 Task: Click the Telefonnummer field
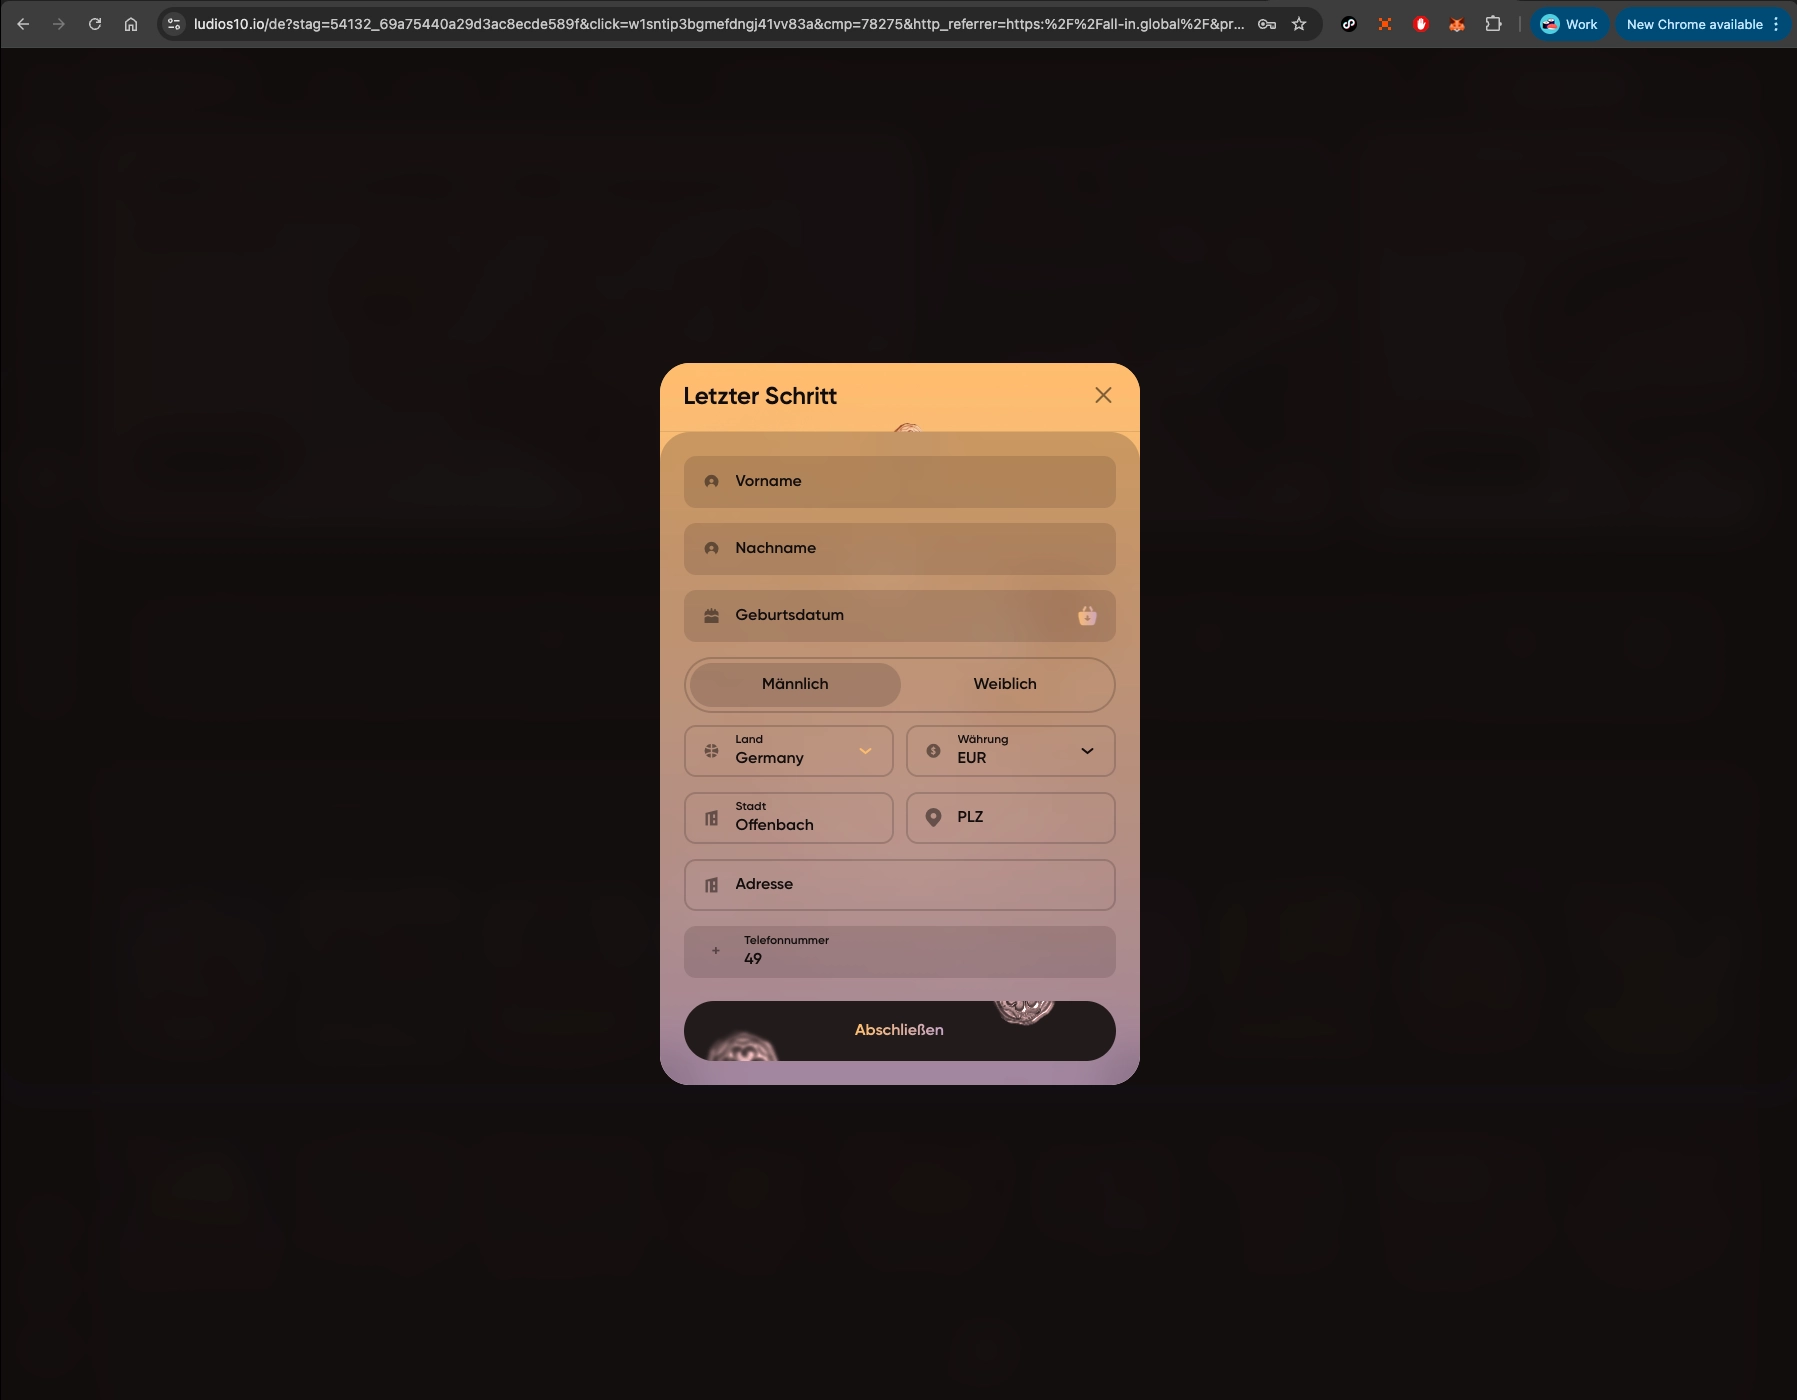tap(899, 952)
